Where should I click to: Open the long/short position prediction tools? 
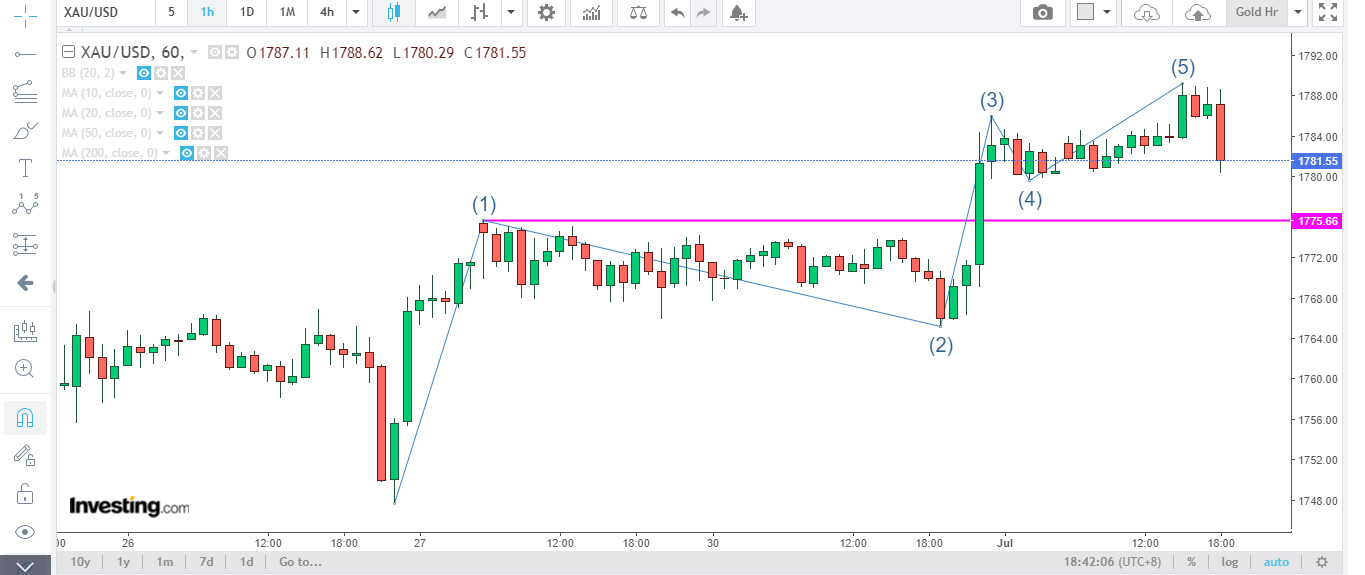coord(25,244)
